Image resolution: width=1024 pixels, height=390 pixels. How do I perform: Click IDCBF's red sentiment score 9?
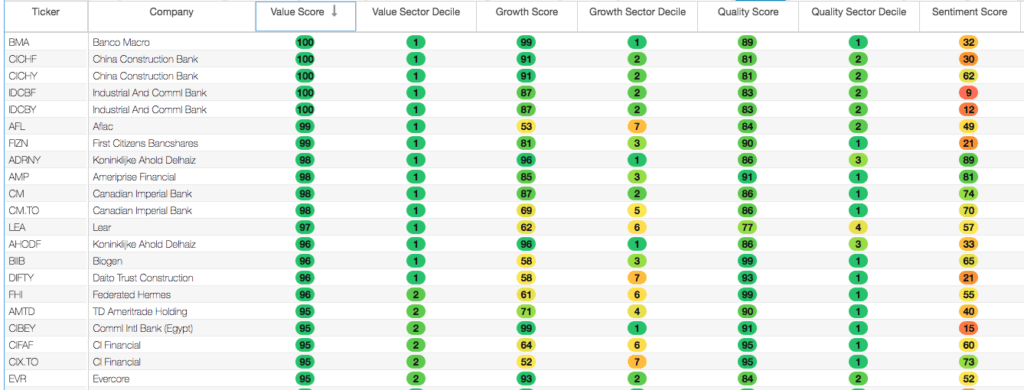coord(968,93)
